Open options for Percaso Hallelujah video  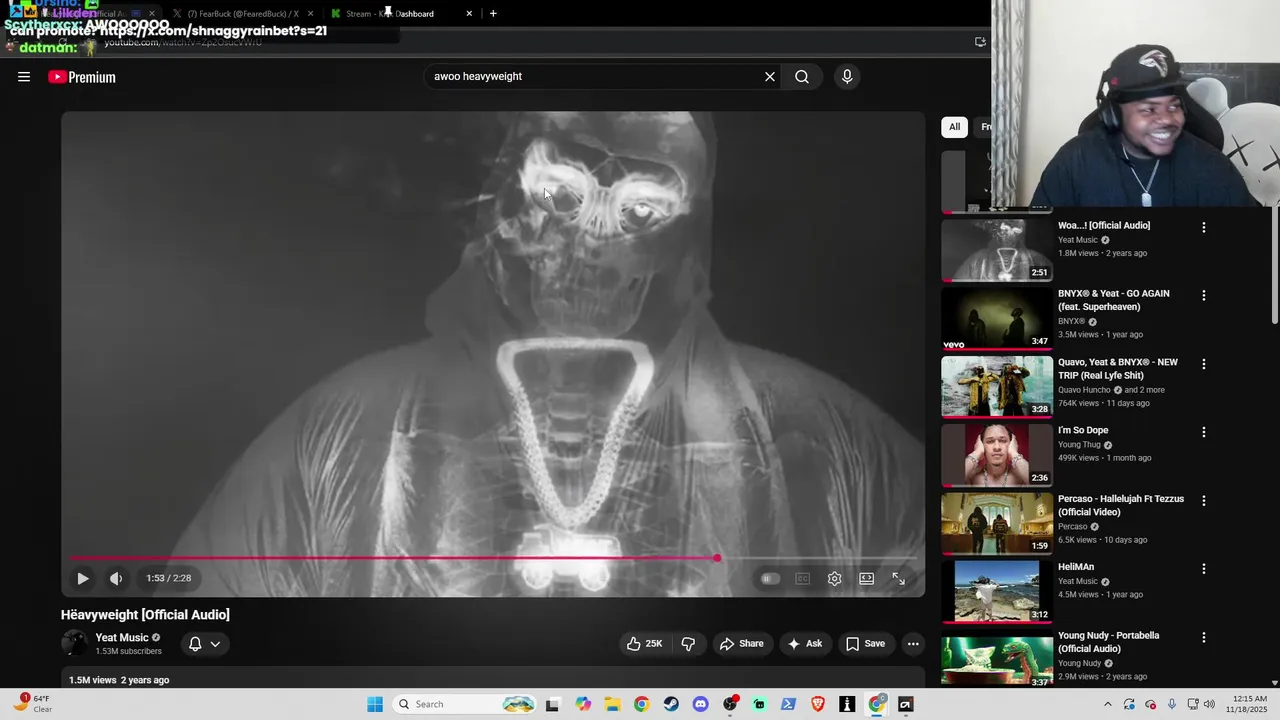(1204, 500)
